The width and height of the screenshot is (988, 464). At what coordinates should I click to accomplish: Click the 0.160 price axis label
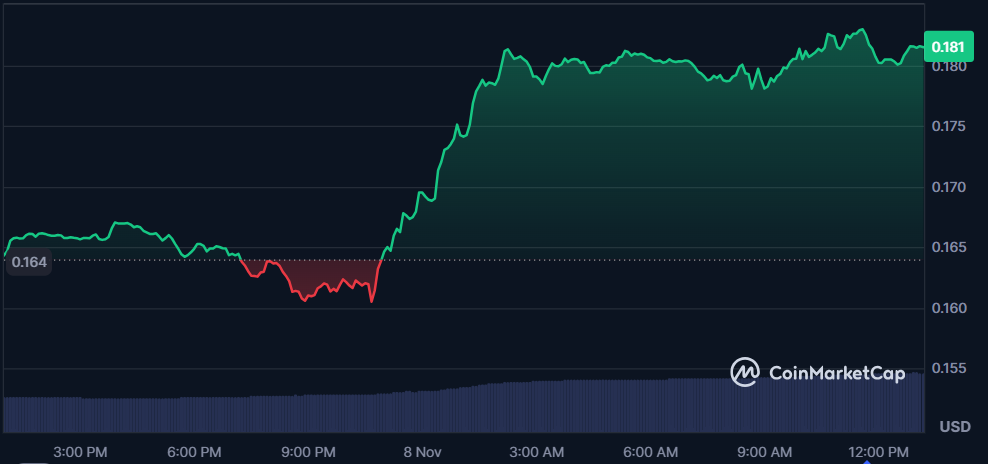point(948,308)
